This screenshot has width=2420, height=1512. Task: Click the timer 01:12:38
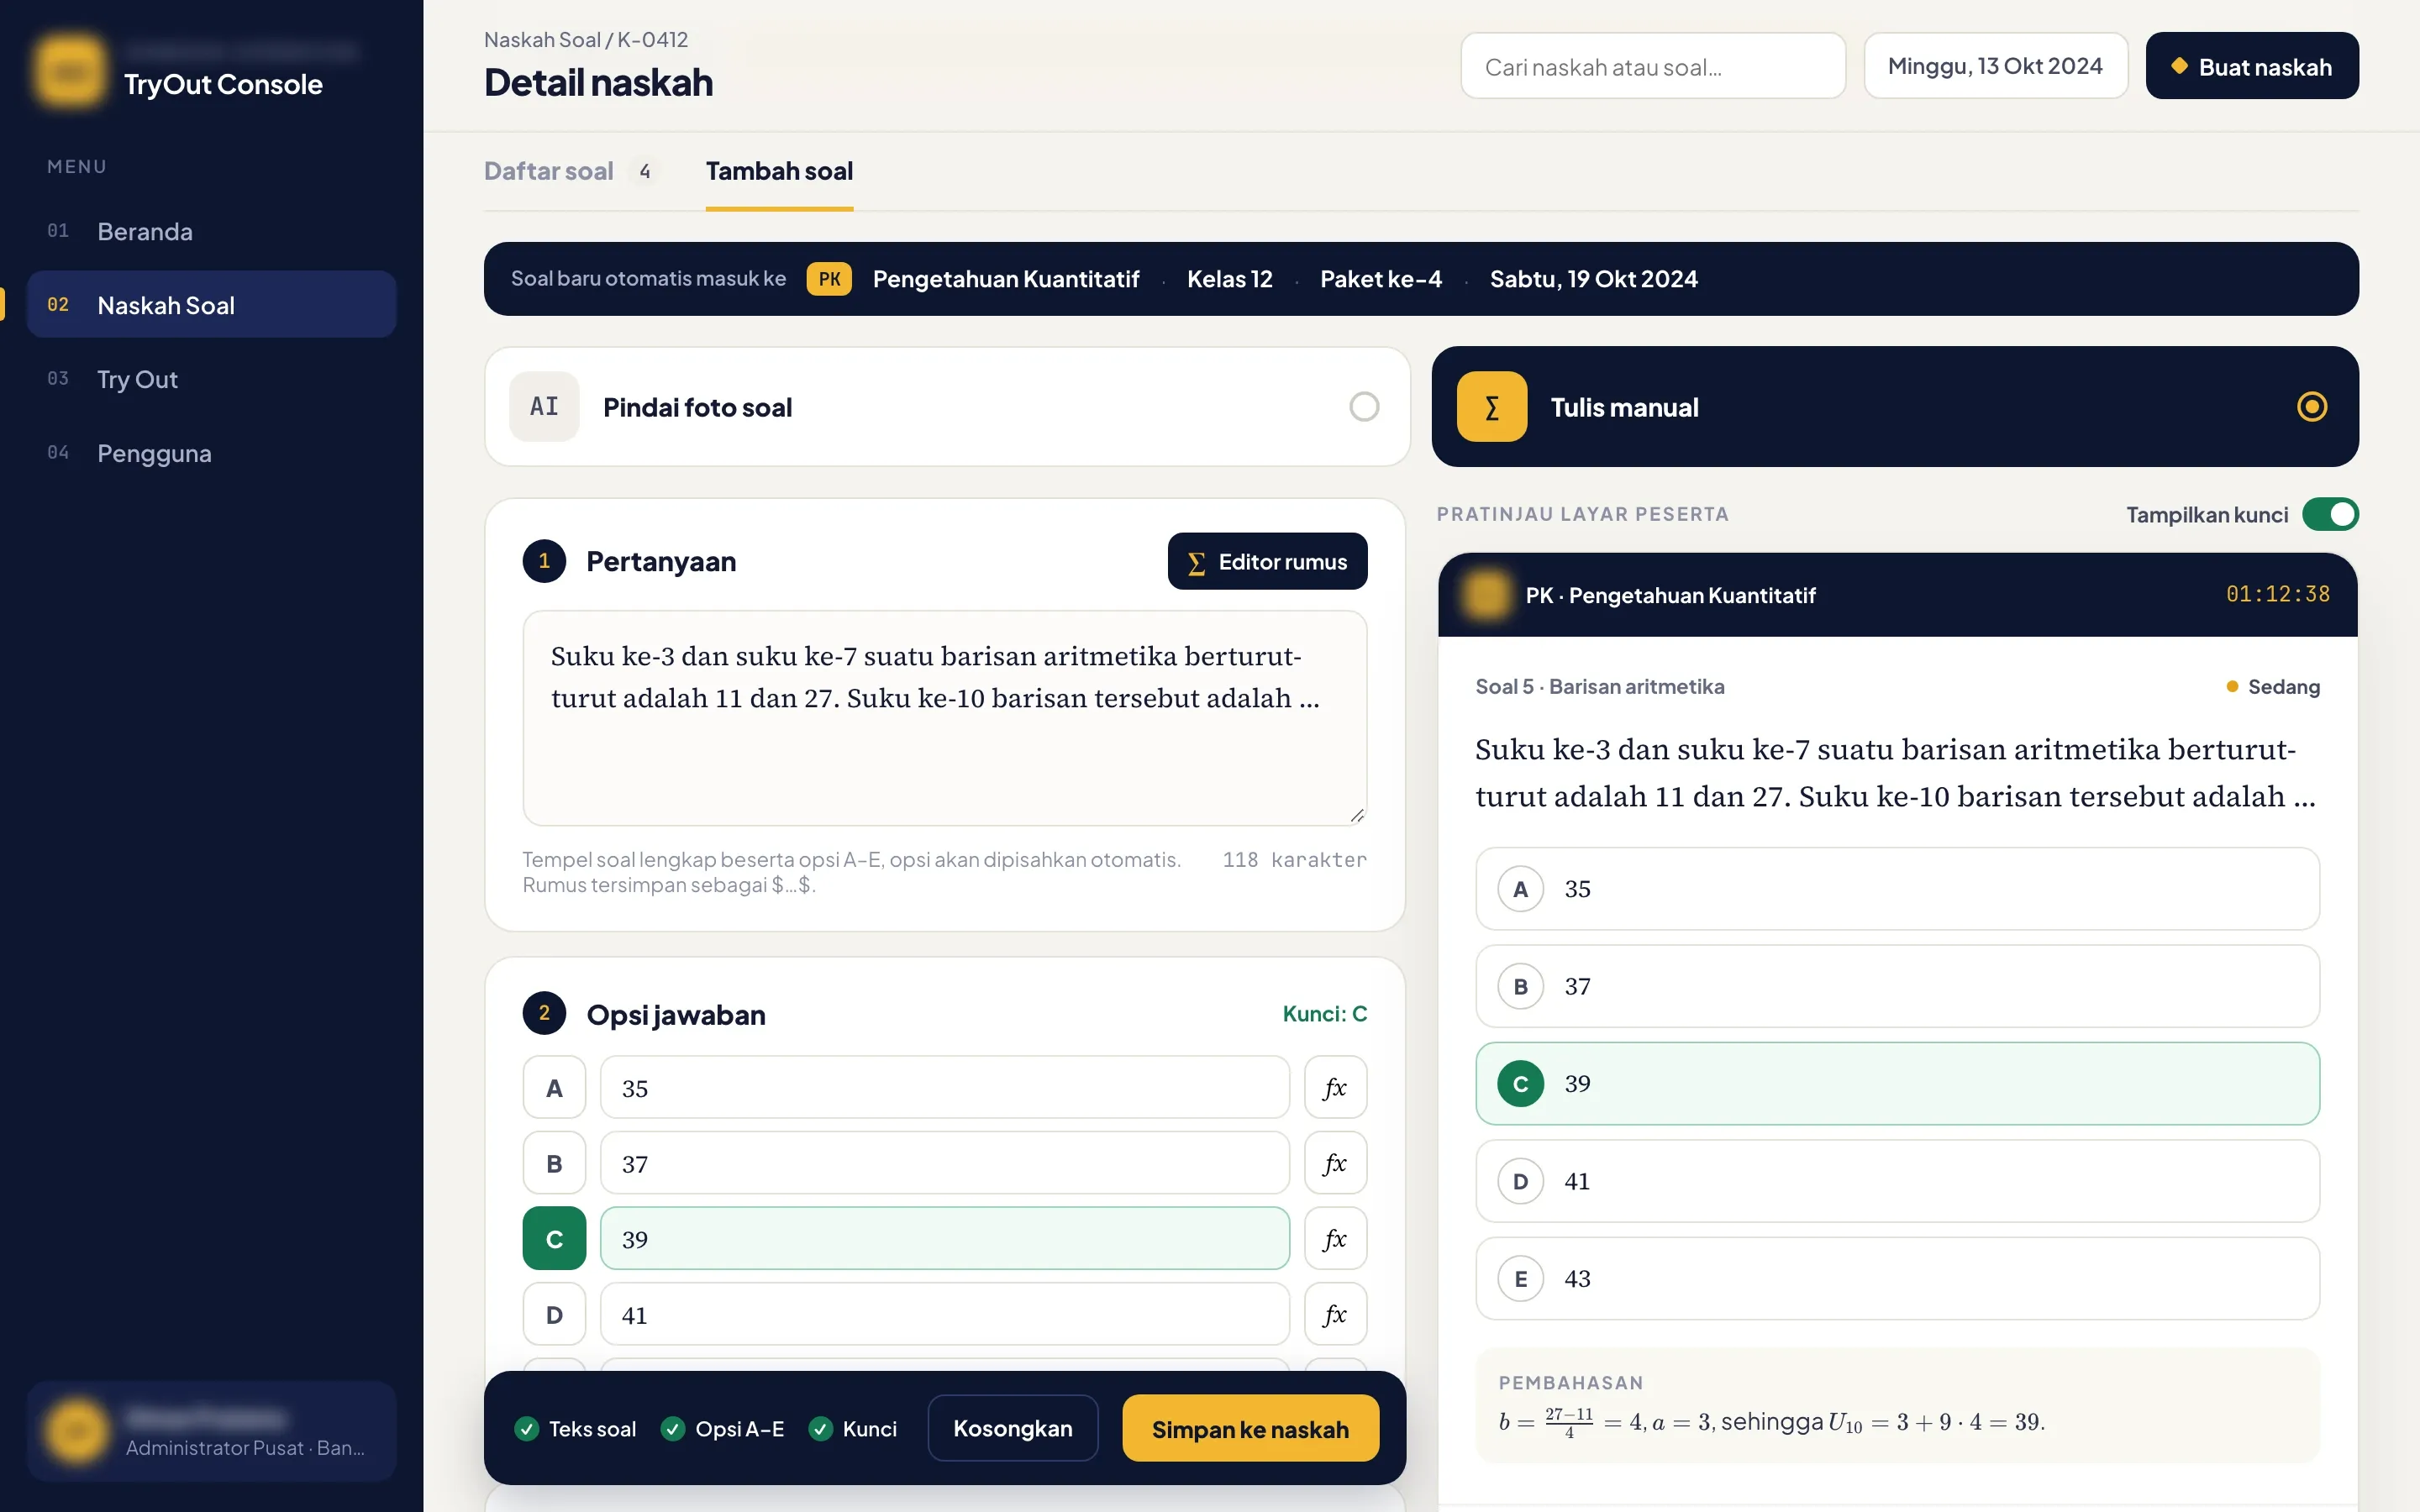tap(2277, 594)
